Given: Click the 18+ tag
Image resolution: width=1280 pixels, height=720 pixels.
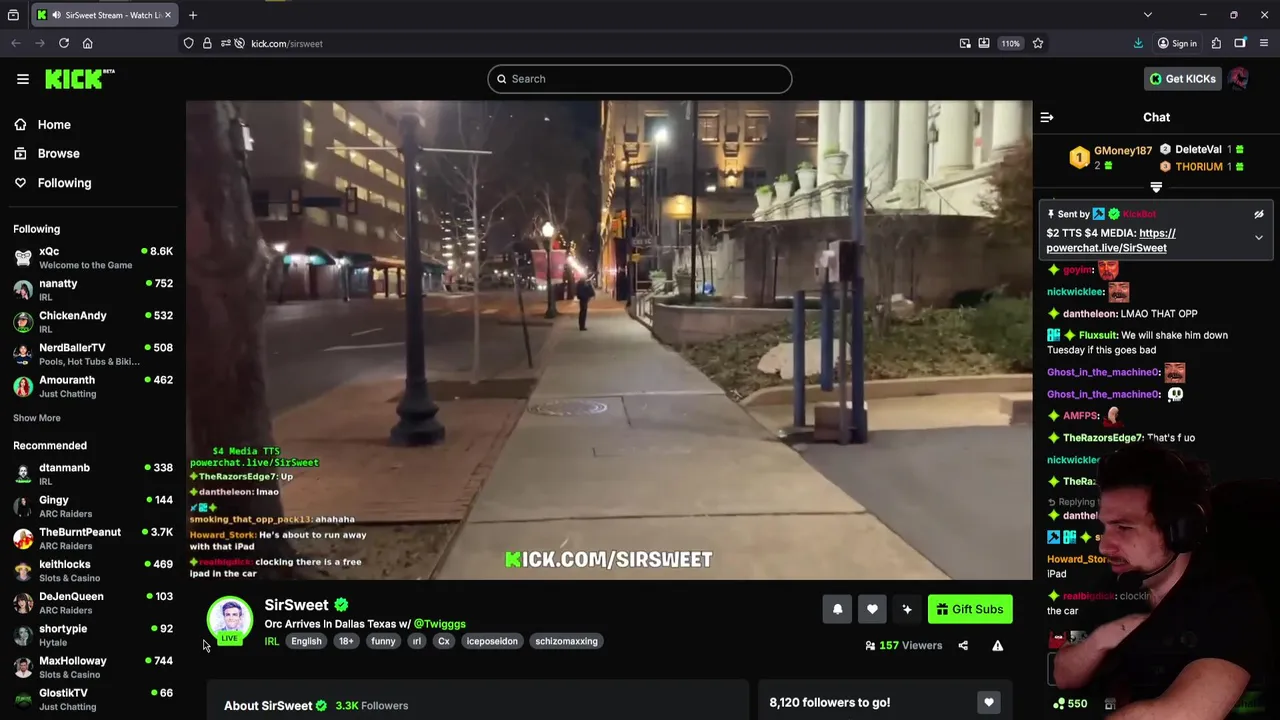Looking at the screenshot, I should point(346,642).
